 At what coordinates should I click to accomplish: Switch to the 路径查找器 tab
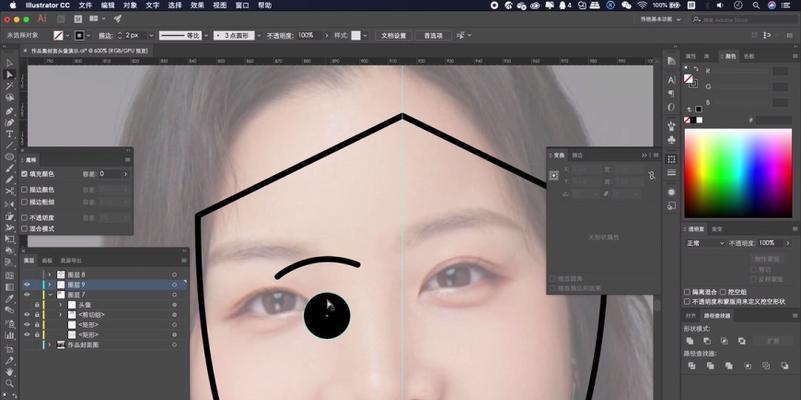coord(717,316)
